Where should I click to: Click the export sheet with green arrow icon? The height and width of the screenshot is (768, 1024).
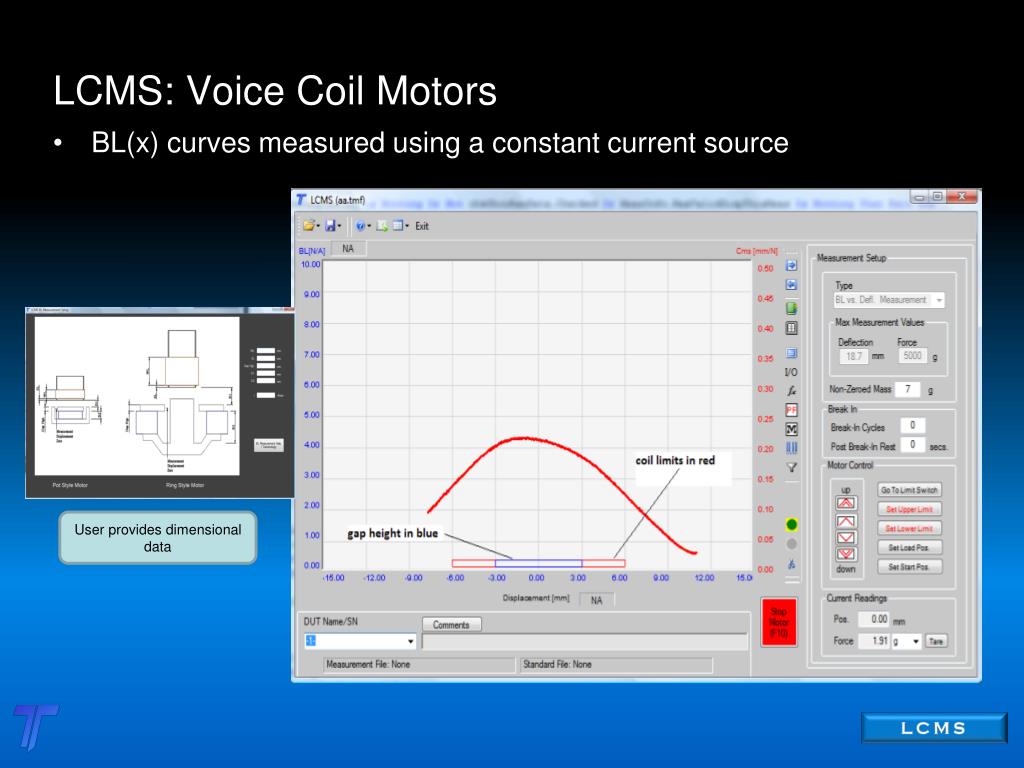382,226
